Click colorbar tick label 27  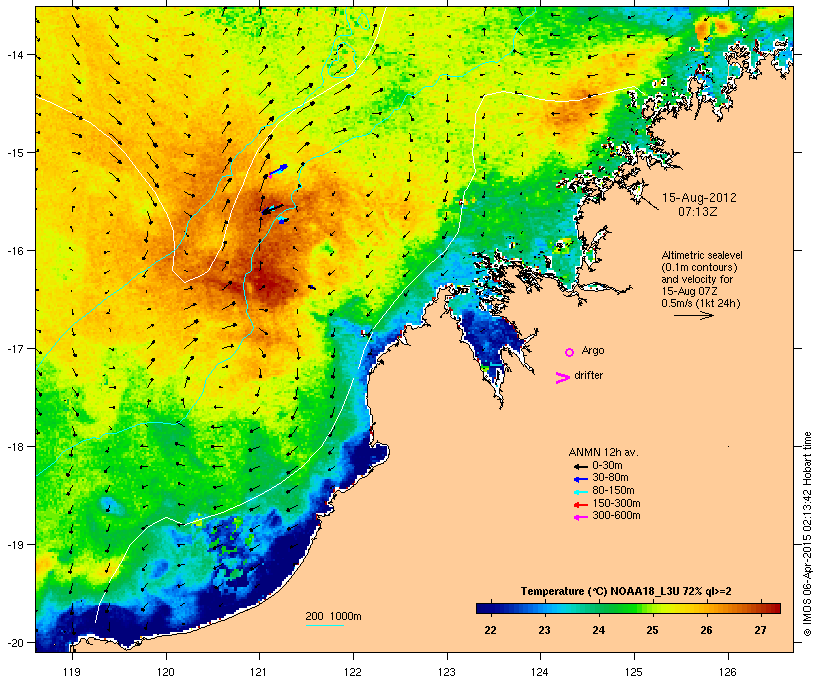(x=760, y=630)
